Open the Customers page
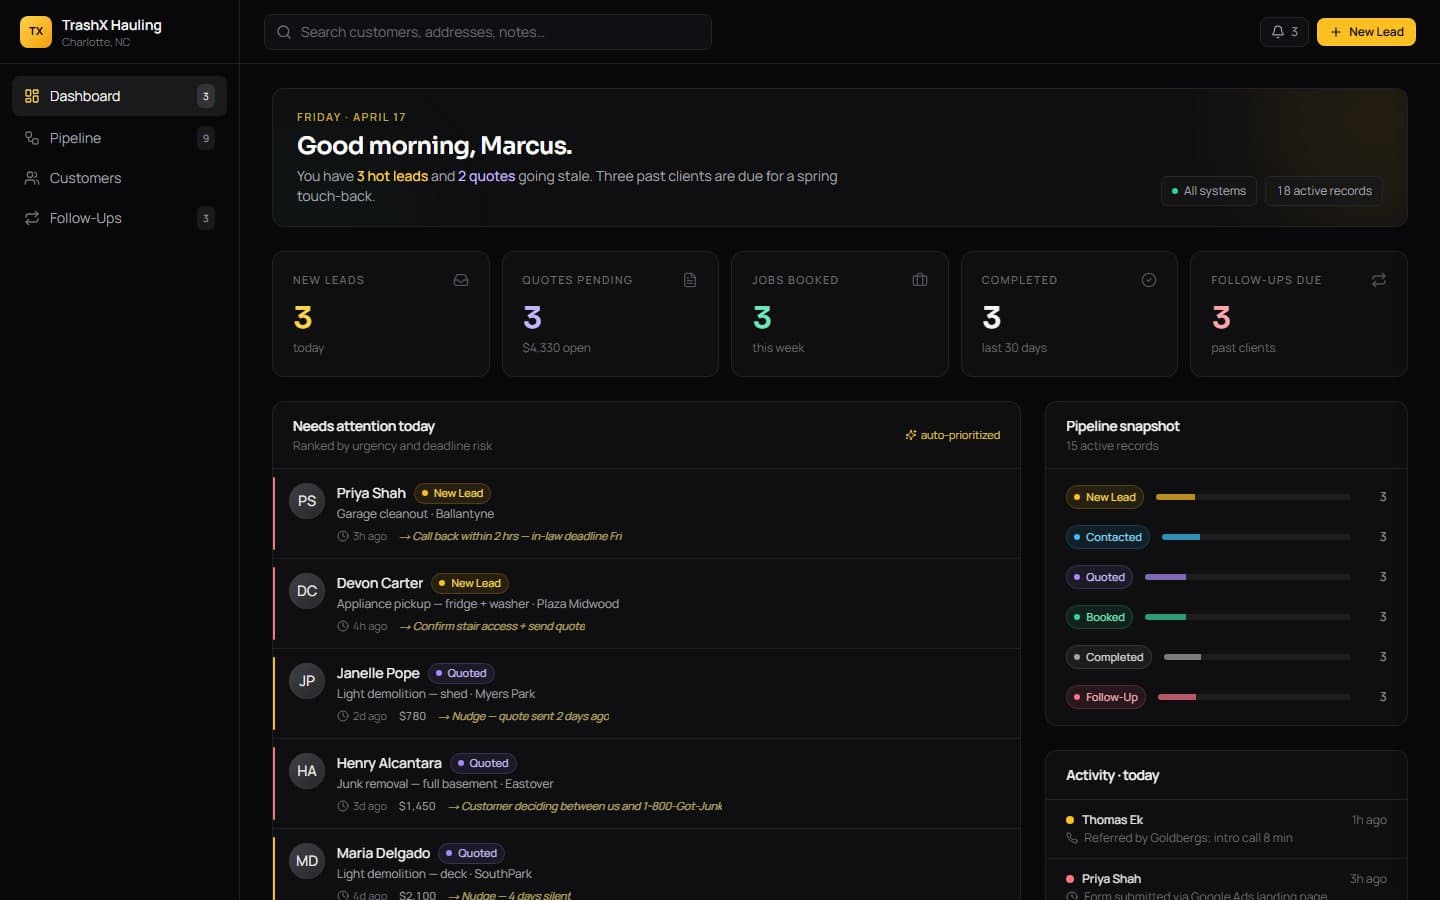Viewport: 1440px width, 900px height. tap(119, 178)
